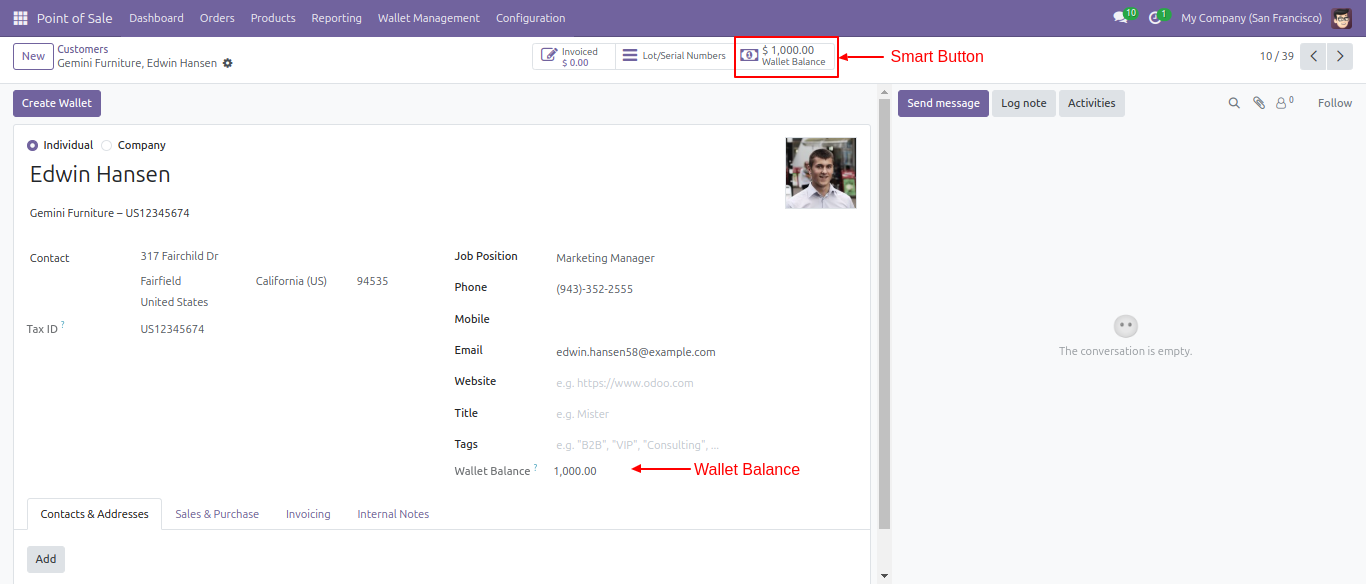Open the activities clock icon in navbar

tap(1155, 18)
